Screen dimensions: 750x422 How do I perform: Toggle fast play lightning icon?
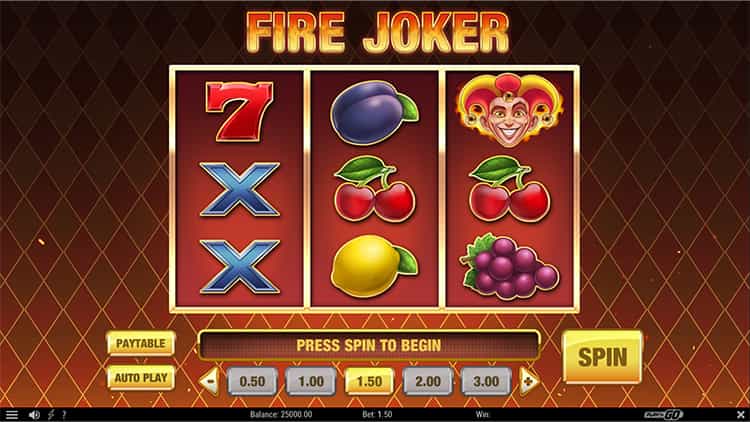coord(51,415)
